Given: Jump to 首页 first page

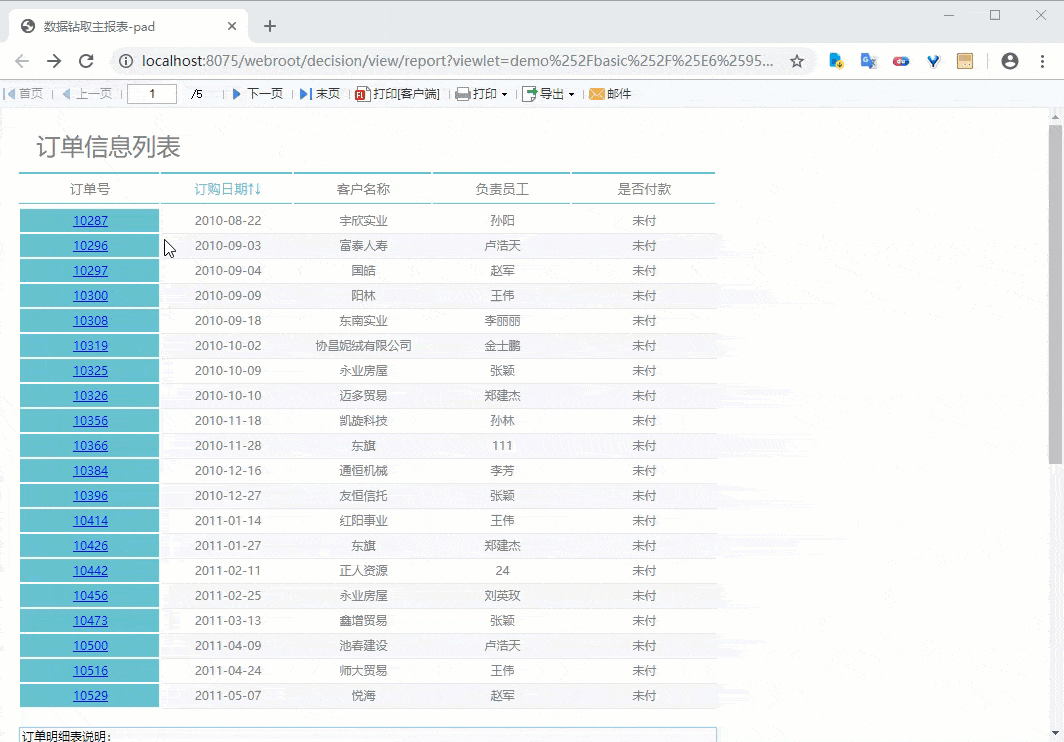Looking at the screenshot, I should 23,94.
